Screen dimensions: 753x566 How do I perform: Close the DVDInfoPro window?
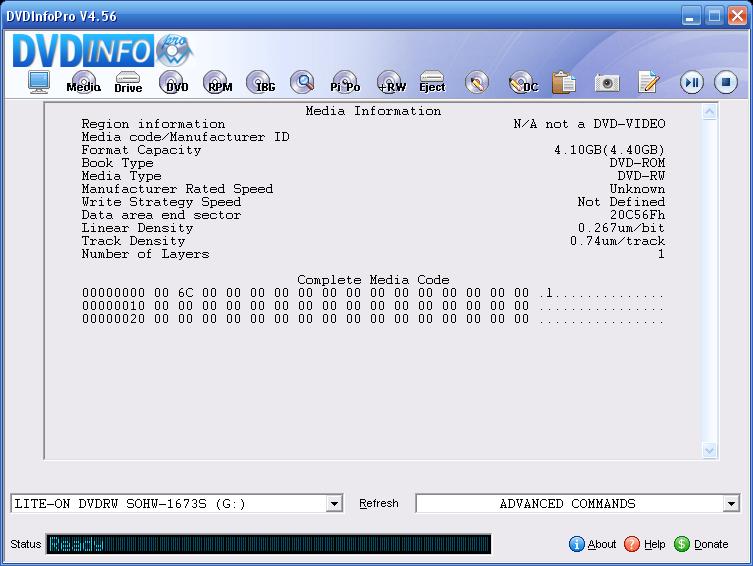(737, 16)
